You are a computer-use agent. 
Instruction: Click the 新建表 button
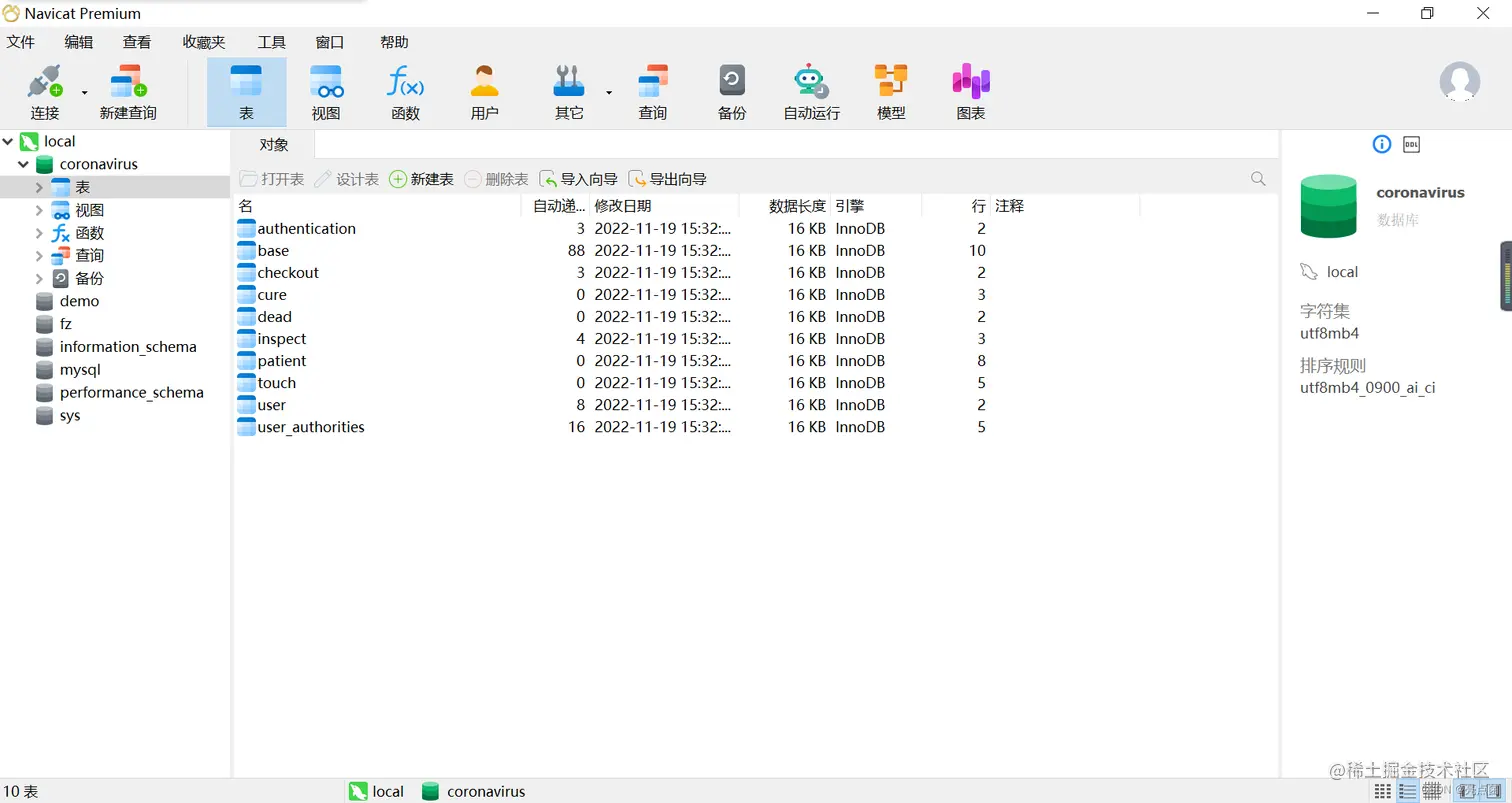click(421, 179)
